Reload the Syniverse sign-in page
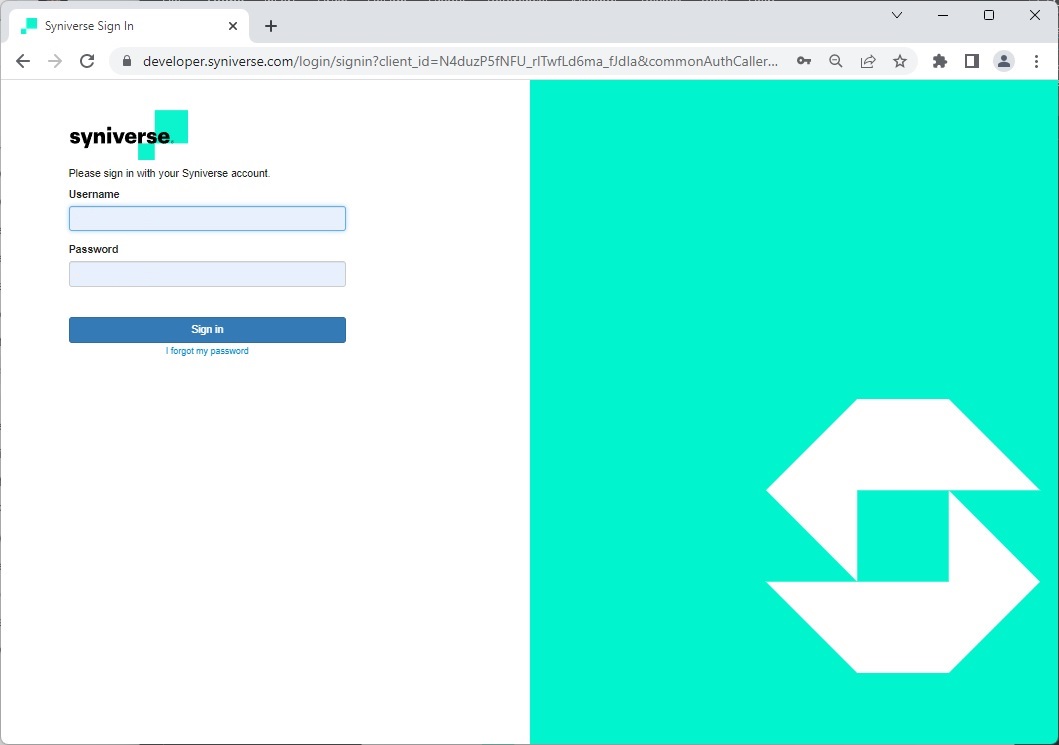The height and width of the screenshot is (745, 1059). point(87,61)
